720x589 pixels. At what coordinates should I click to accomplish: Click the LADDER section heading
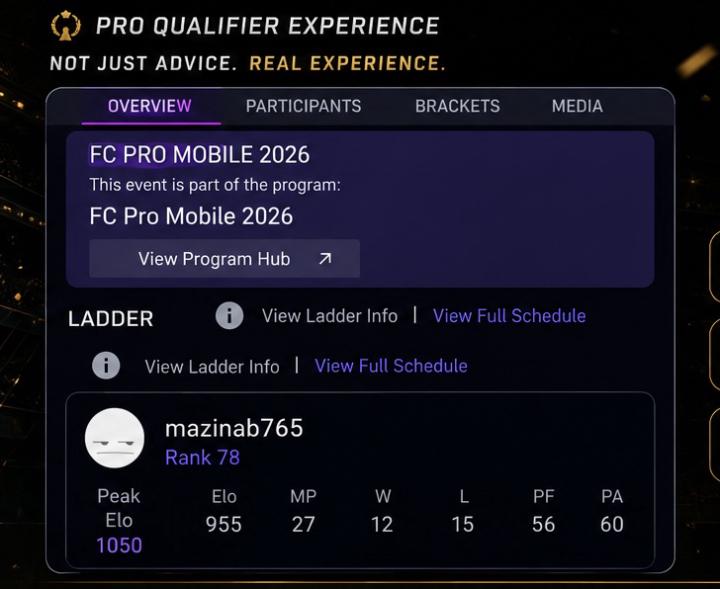(111, 319)
